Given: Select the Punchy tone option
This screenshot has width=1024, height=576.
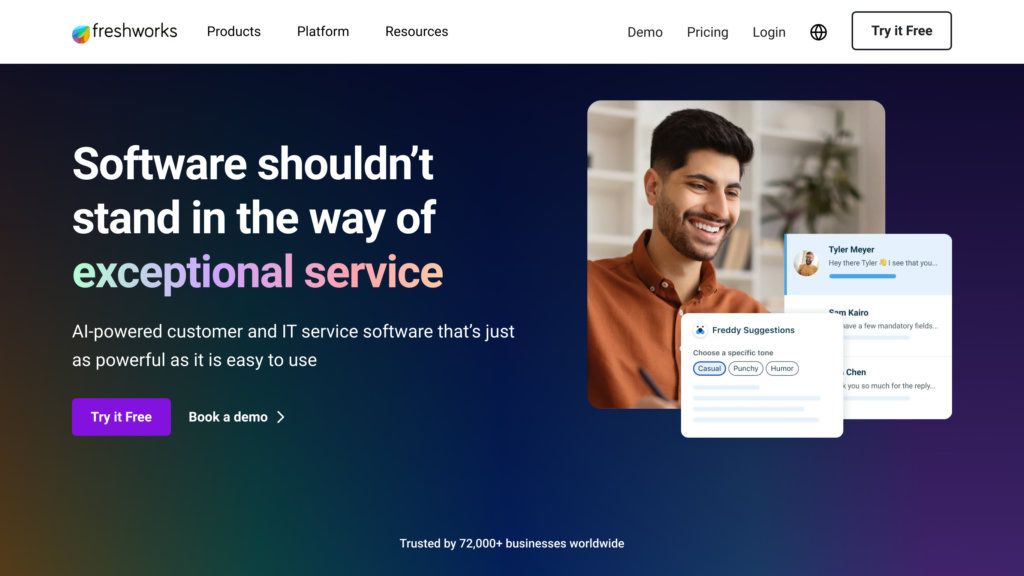Looking at the screenshot, I should (x=745, y=368).
